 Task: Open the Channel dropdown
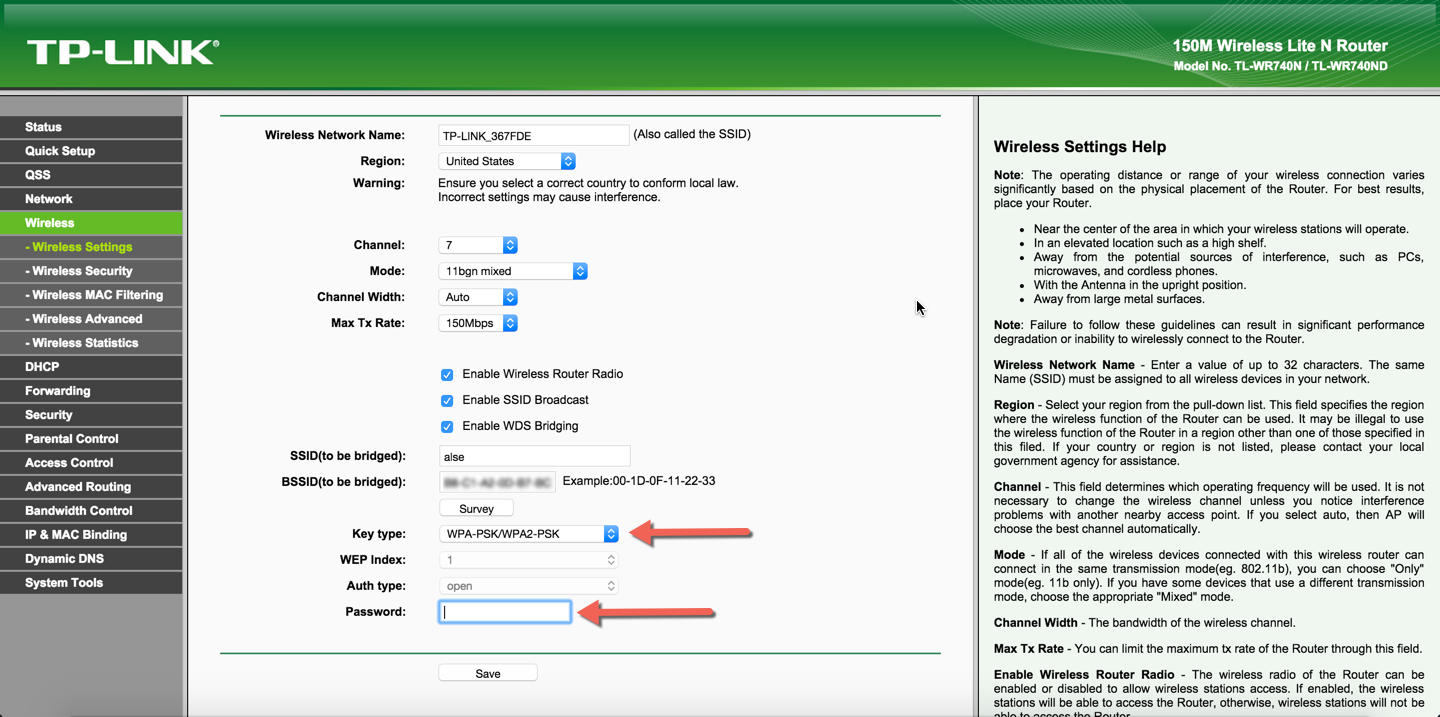pos(478,245)
